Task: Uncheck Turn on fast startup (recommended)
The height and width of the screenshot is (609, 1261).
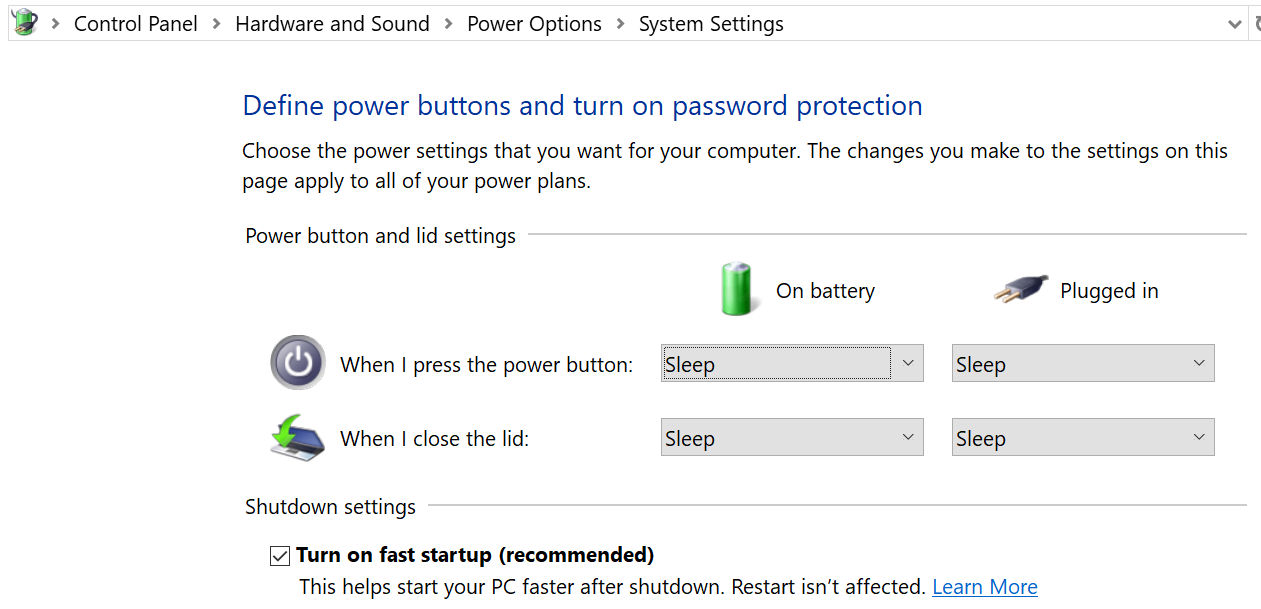Action: (x=279, y=554)
